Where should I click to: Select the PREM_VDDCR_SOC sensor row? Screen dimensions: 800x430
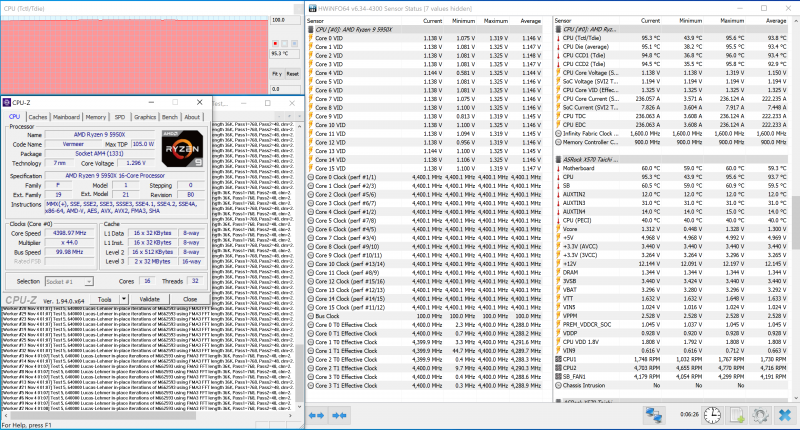(x=672, y=324)
